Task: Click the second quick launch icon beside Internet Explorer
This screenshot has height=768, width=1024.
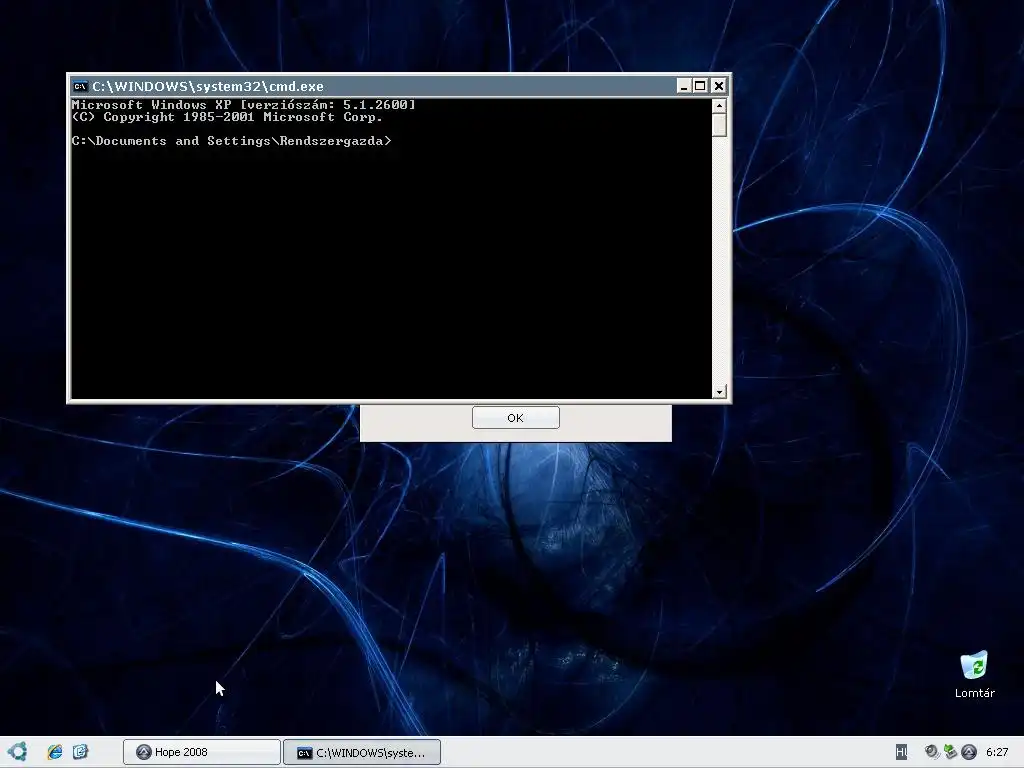Action: (x=80, y=752)
